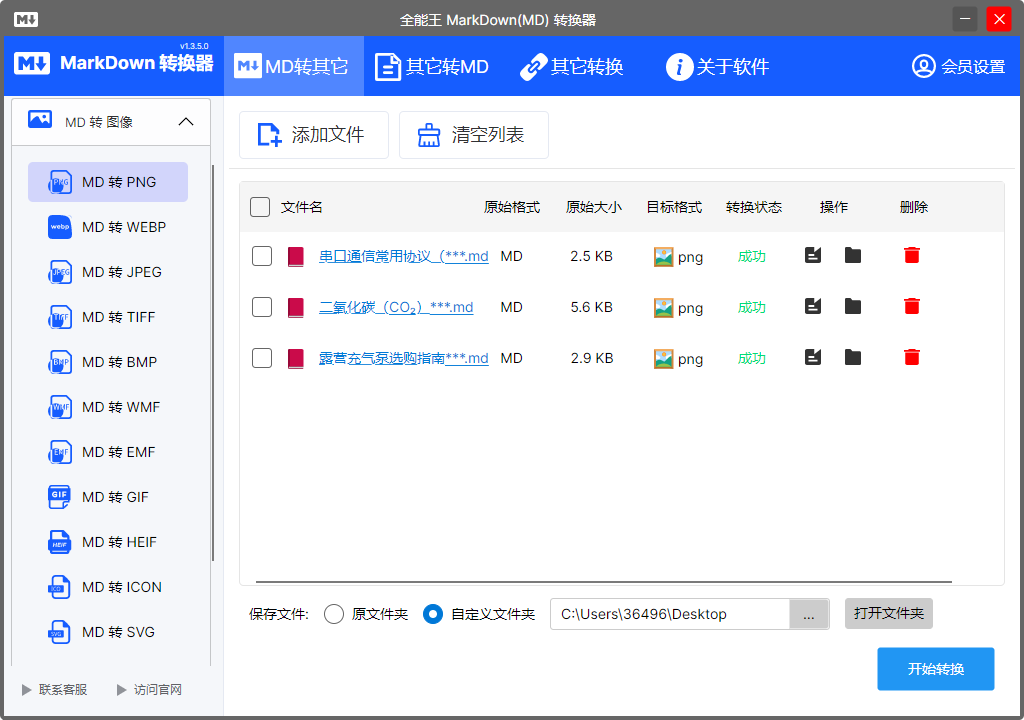Click 打开文件夹 button
Viewport: 1024px width, 720px height.
[888, 614]
